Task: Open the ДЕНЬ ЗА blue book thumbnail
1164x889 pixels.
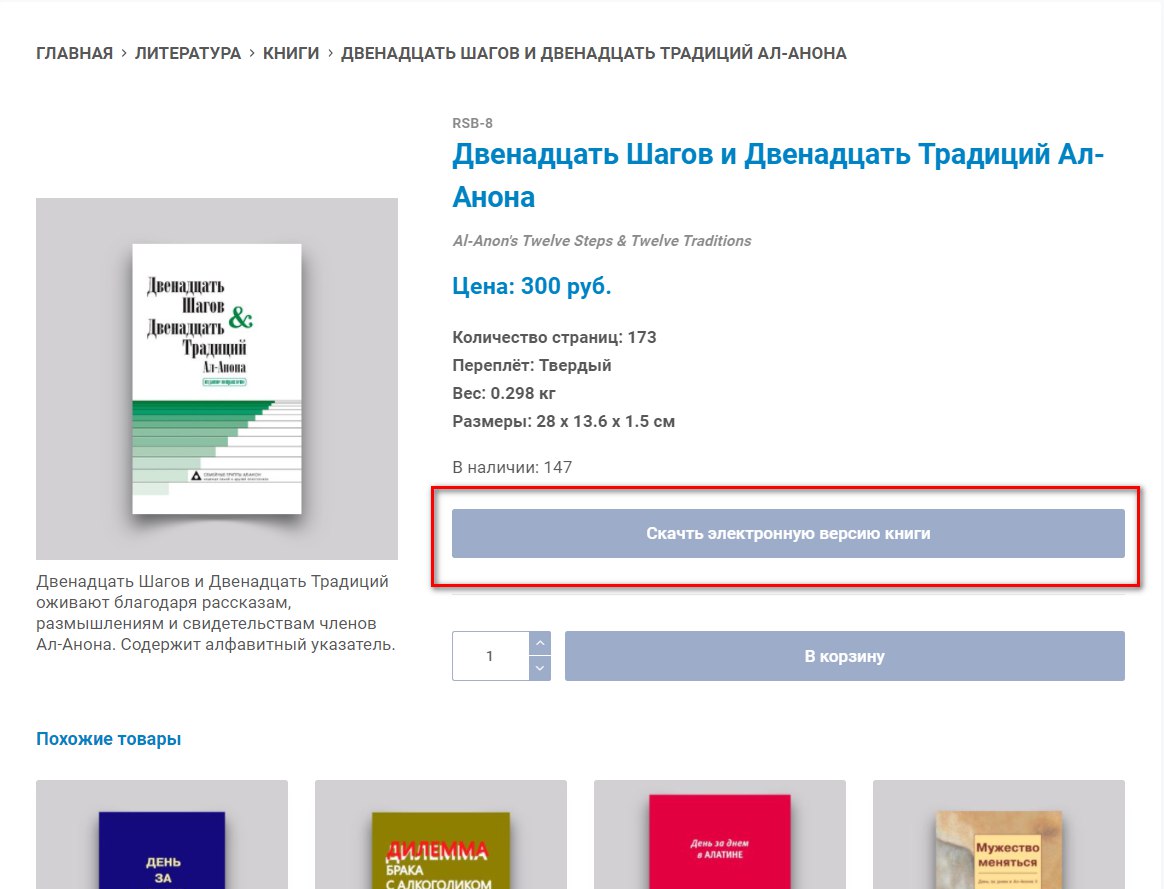Action: [x=162, y=834]
